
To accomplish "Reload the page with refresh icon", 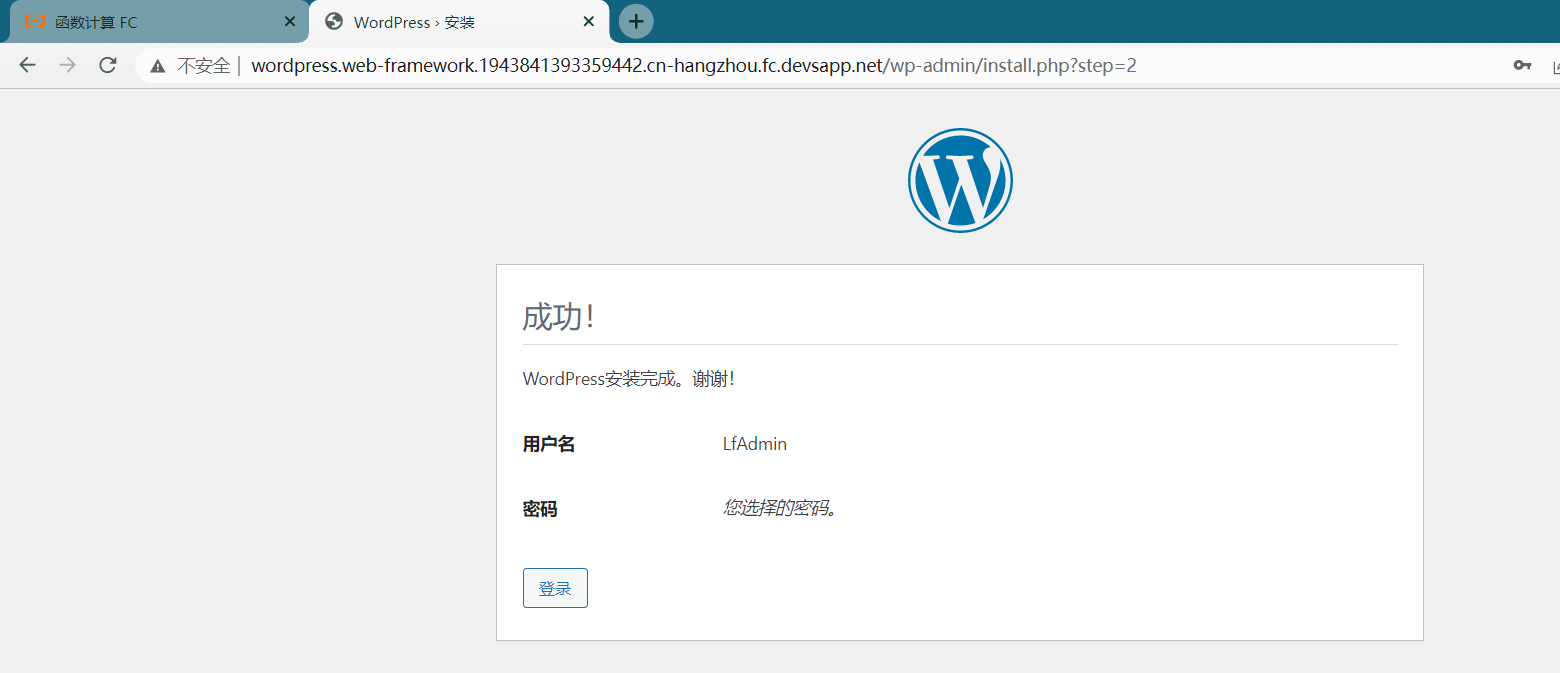I will pos(108,65).
